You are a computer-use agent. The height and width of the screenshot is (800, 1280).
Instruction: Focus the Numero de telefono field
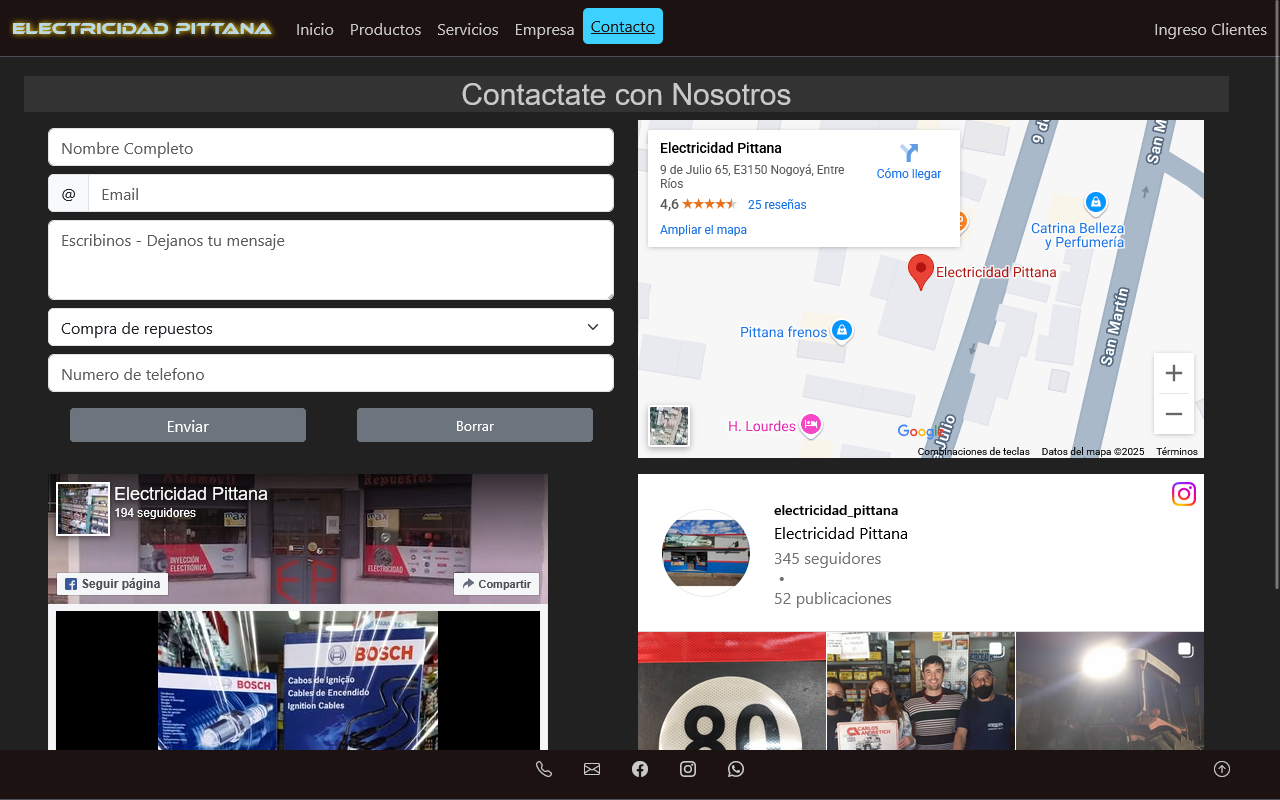click(331, 373)
